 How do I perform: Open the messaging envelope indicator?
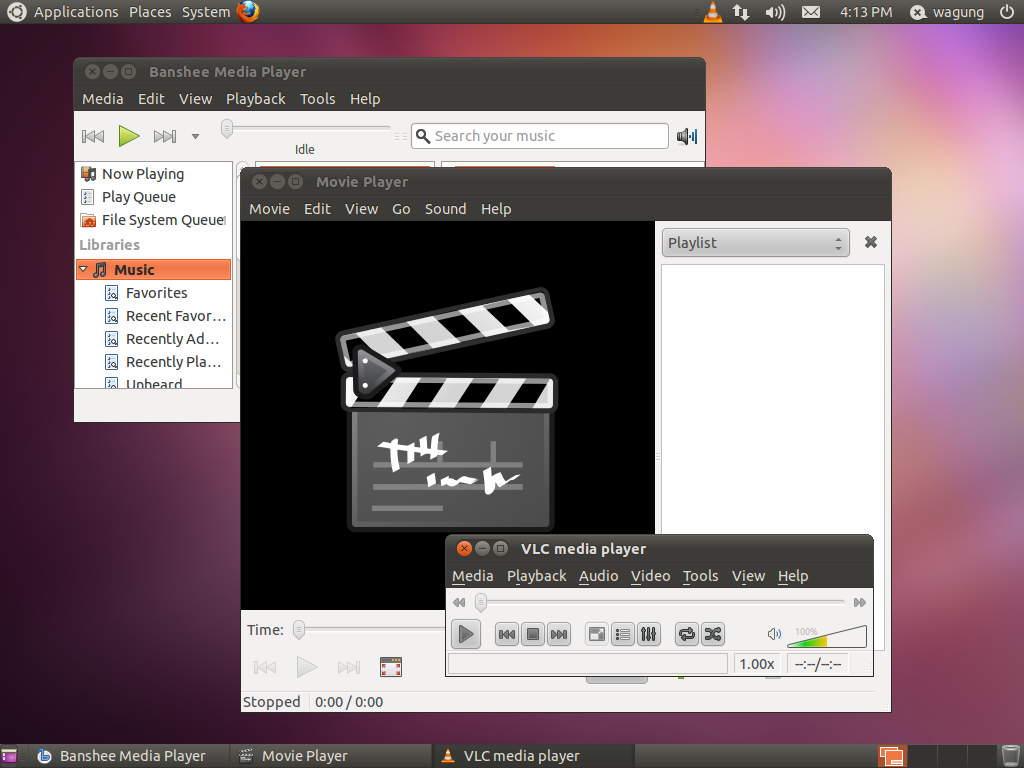(x=811, y=12)
